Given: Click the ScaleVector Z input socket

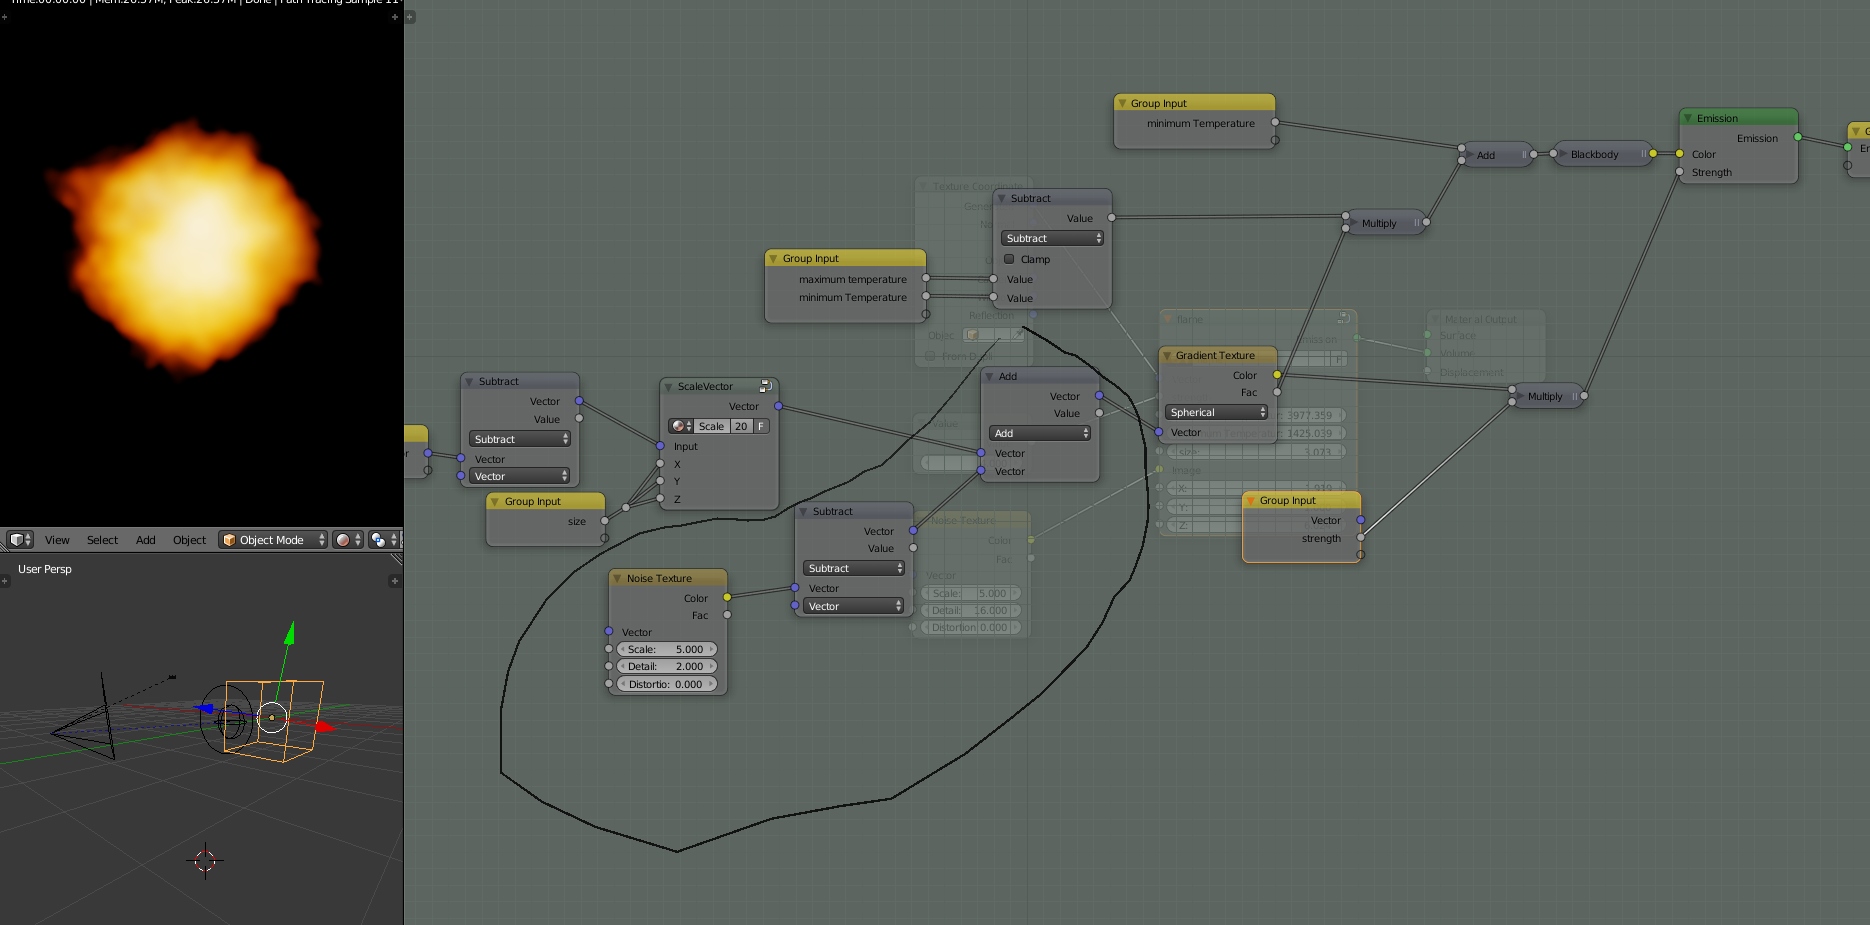Looking at the screenshot, I should click(660, 498).
